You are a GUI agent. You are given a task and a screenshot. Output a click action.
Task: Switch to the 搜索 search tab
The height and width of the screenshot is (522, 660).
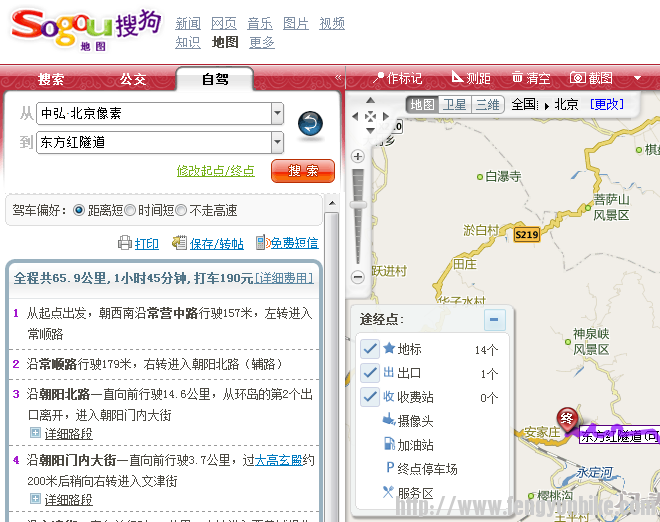51,79
